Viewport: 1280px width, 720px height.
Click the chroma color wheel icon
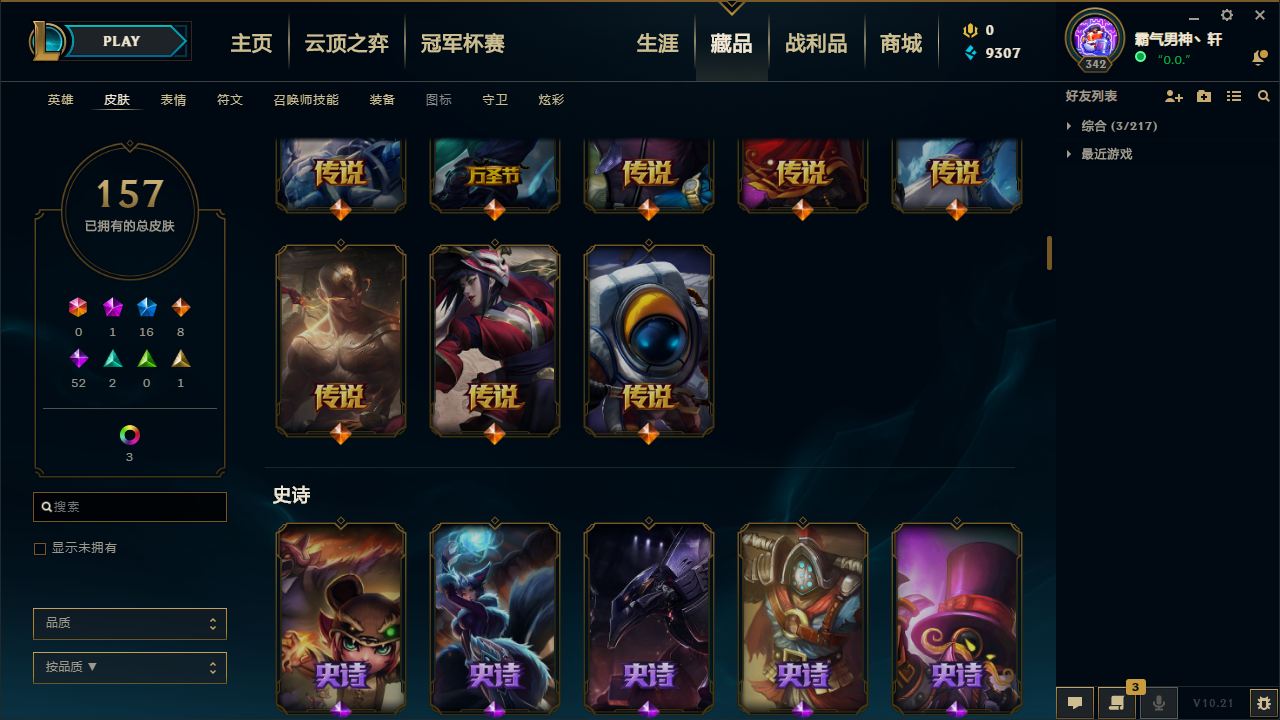[x=130, y=435]
